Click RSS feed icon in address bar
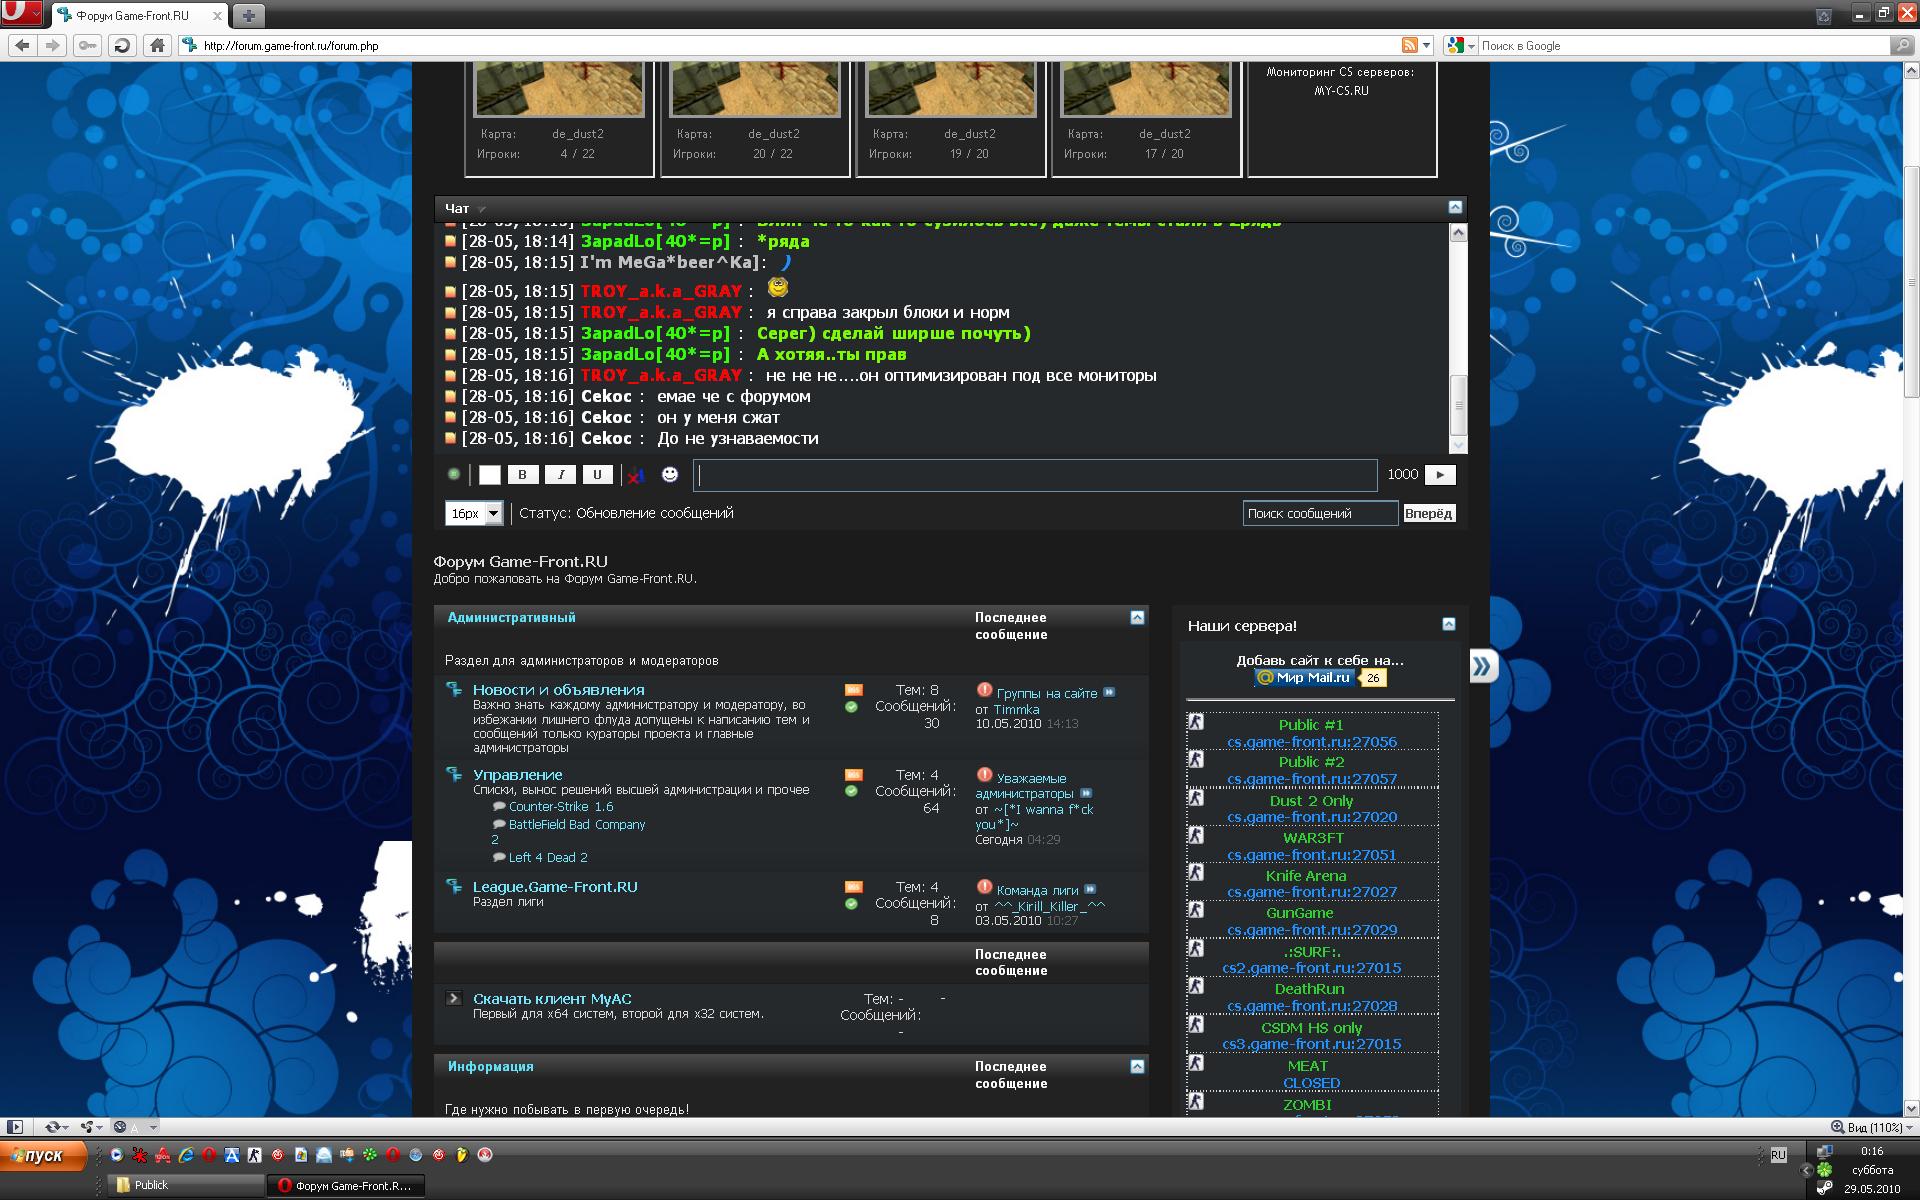This screenshot has width=1920, height=1200. pos(1409,45)
